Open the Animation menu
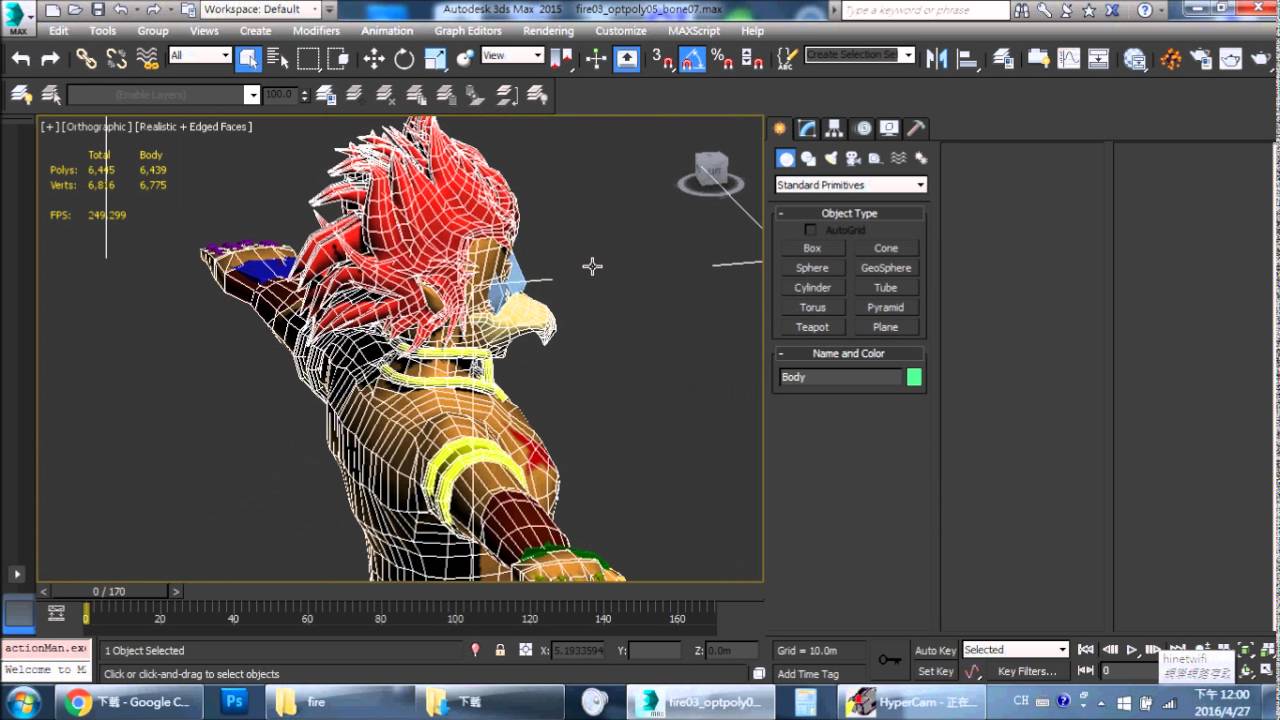Image resolution: width=1280 pixels, height=720 pixels. pyautogui.click(x=387, y=31)
